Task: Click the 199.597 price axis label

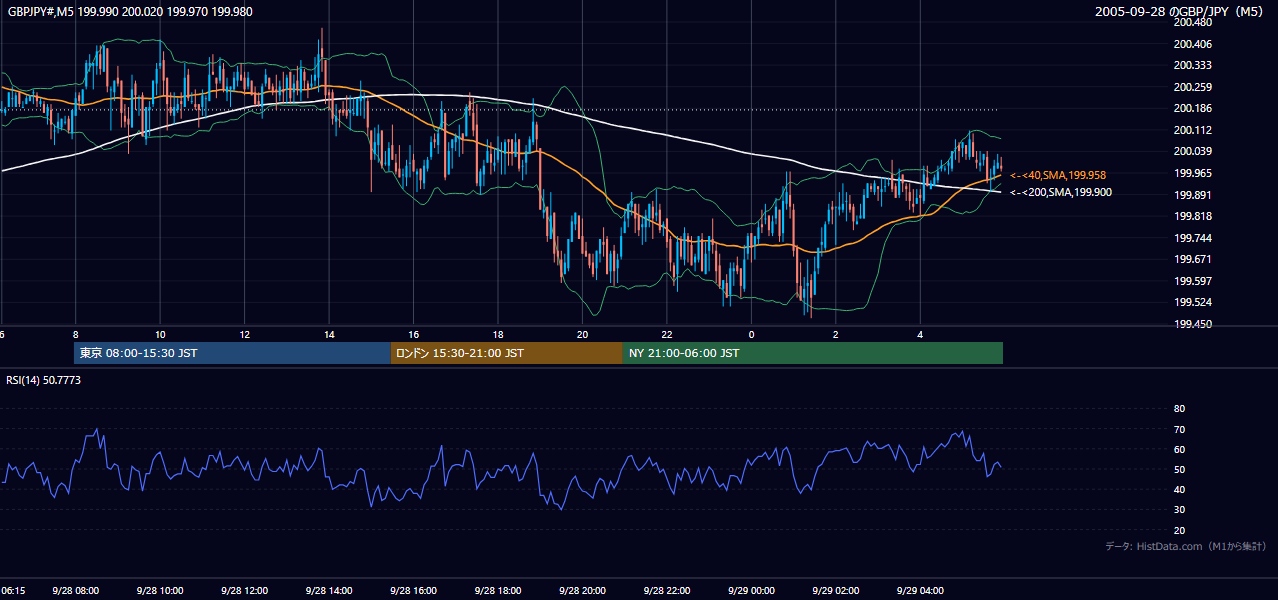Action: point(1192,281)
